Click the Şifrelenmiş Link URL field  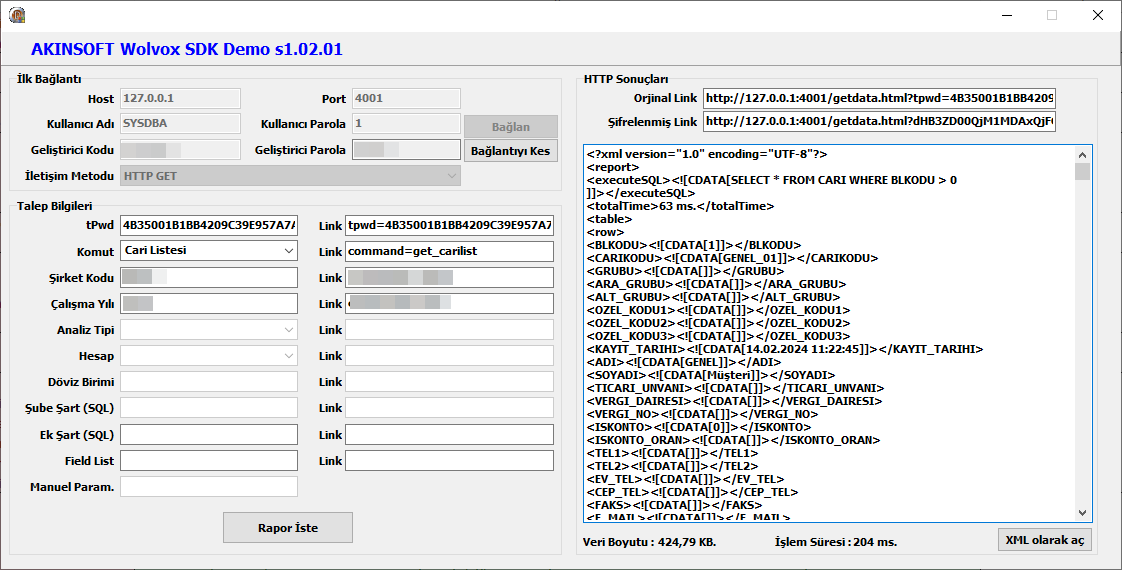coord(879,122)
